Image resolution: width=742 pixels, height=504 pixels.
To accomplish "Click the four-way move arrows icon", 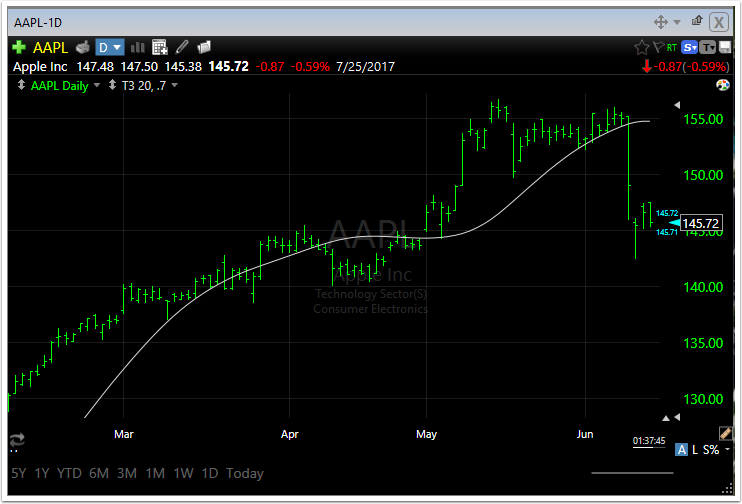I will (661, 22).
